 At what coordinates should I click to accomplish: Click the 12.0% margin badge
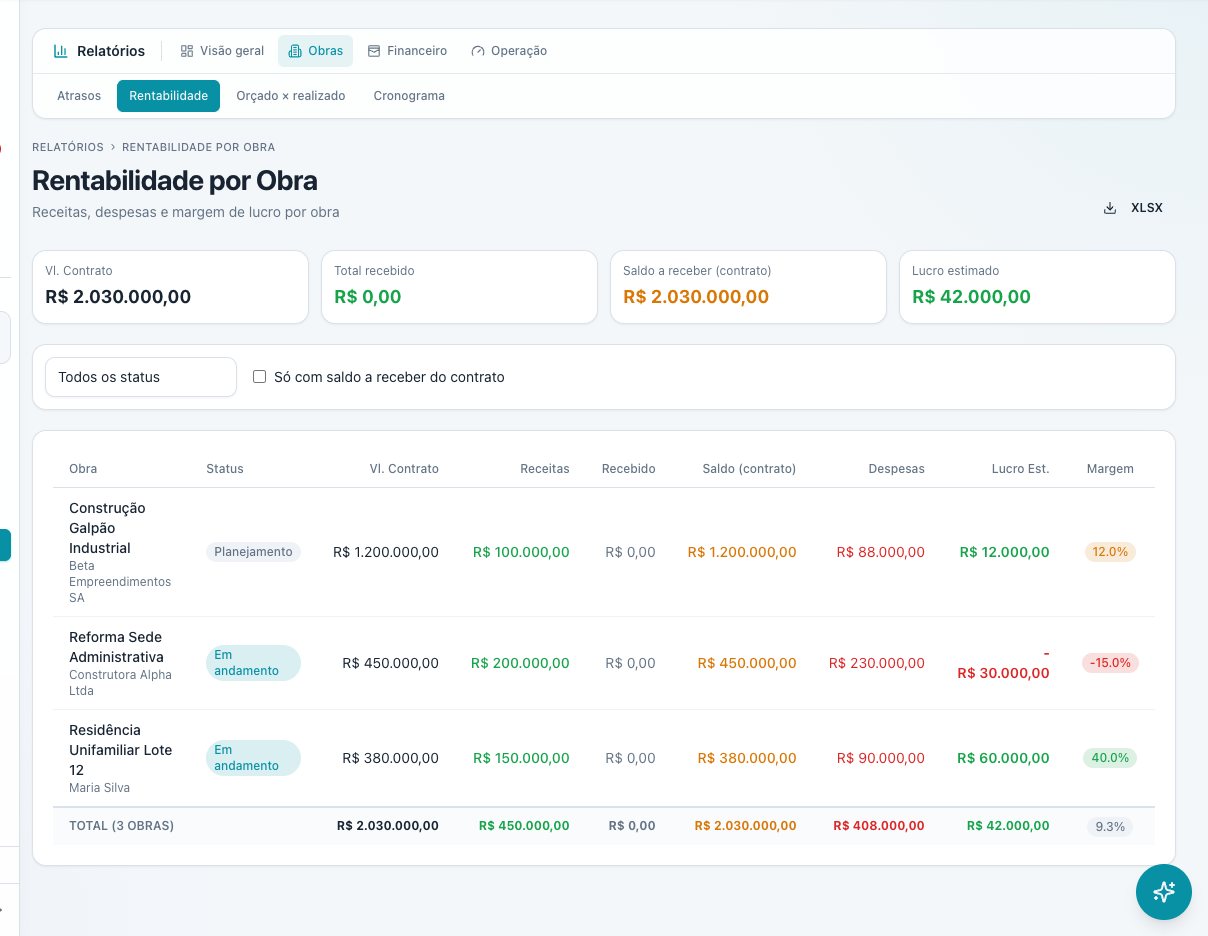pos(1110,552)
